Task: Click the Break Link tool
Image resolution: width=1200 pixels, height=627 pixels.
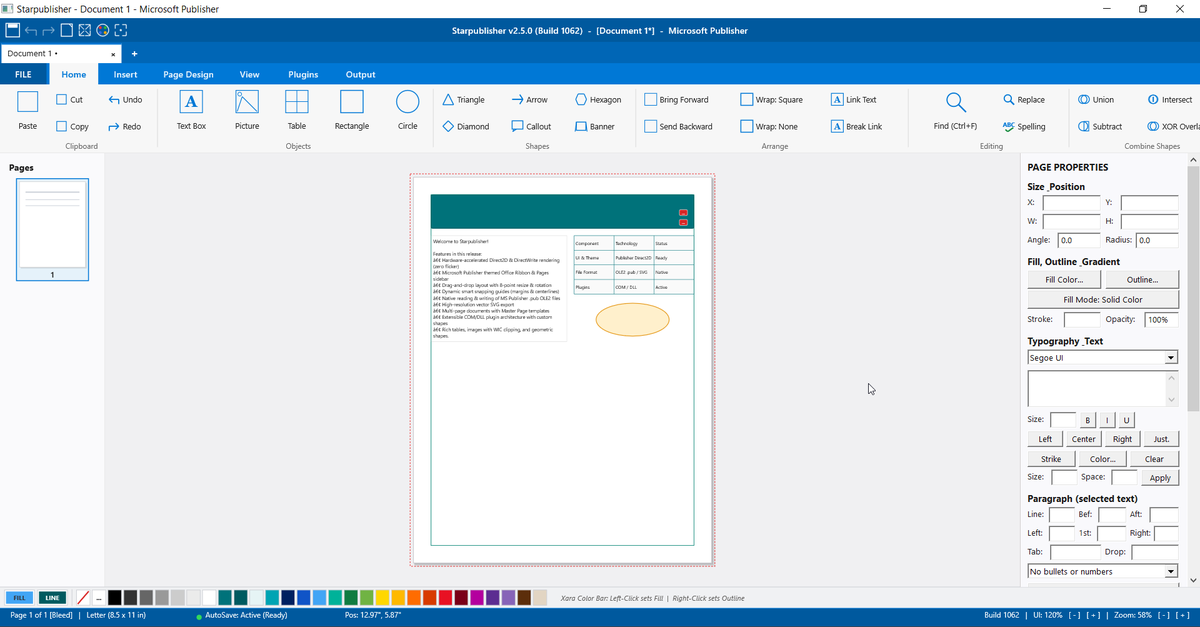Action: pyautogui.click(x=857, y=127)
